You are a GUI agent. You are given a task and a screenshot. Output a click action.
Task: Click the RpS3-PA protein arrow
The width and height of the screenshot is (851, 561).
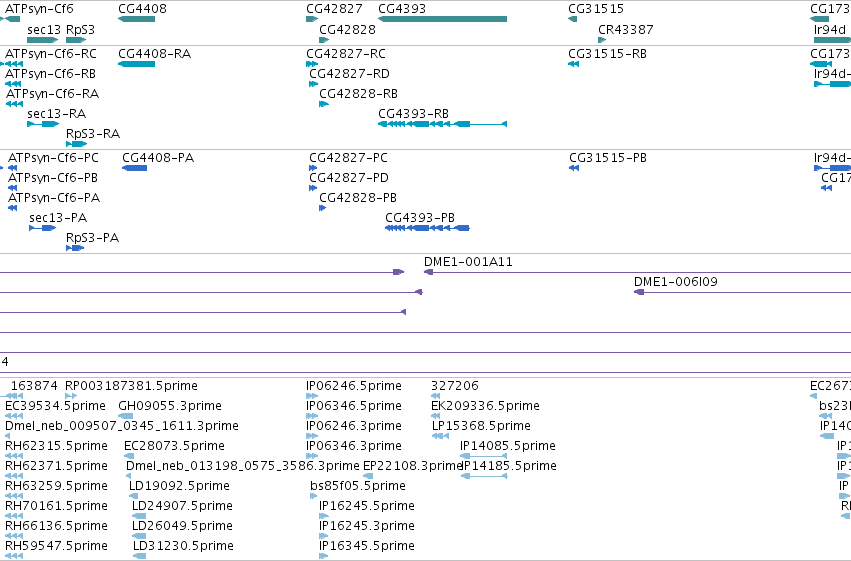(75, 248)
